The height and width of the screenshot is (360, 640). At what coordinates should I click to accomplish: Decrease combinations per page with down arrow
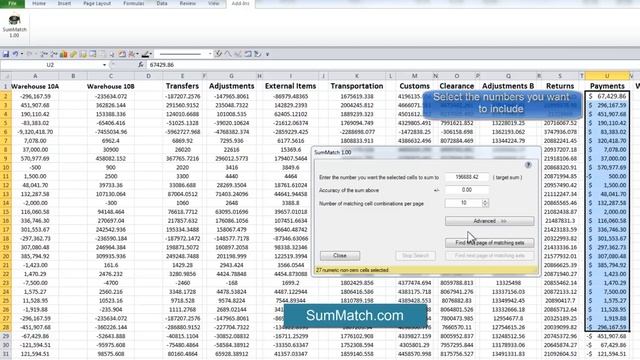pyautogui.click(x=485, y=205)
